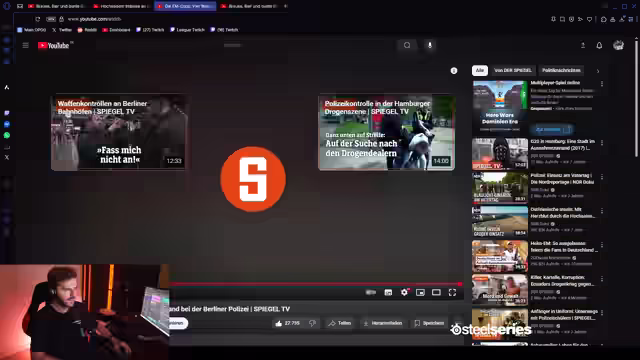
Task: Go to the YouTube home logo
Action: click(x=53, y=45)
